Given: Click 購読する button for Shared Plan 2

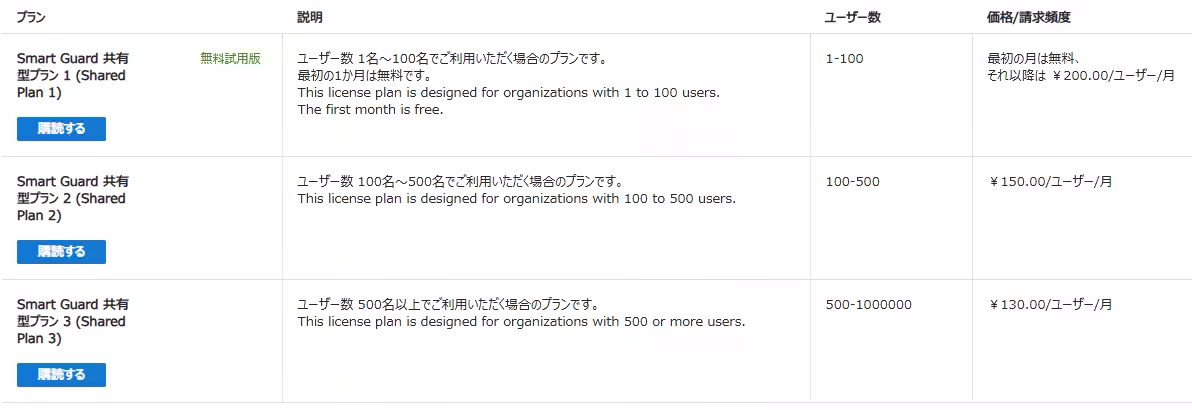Looking at the screenshot, I should point(61,252).
